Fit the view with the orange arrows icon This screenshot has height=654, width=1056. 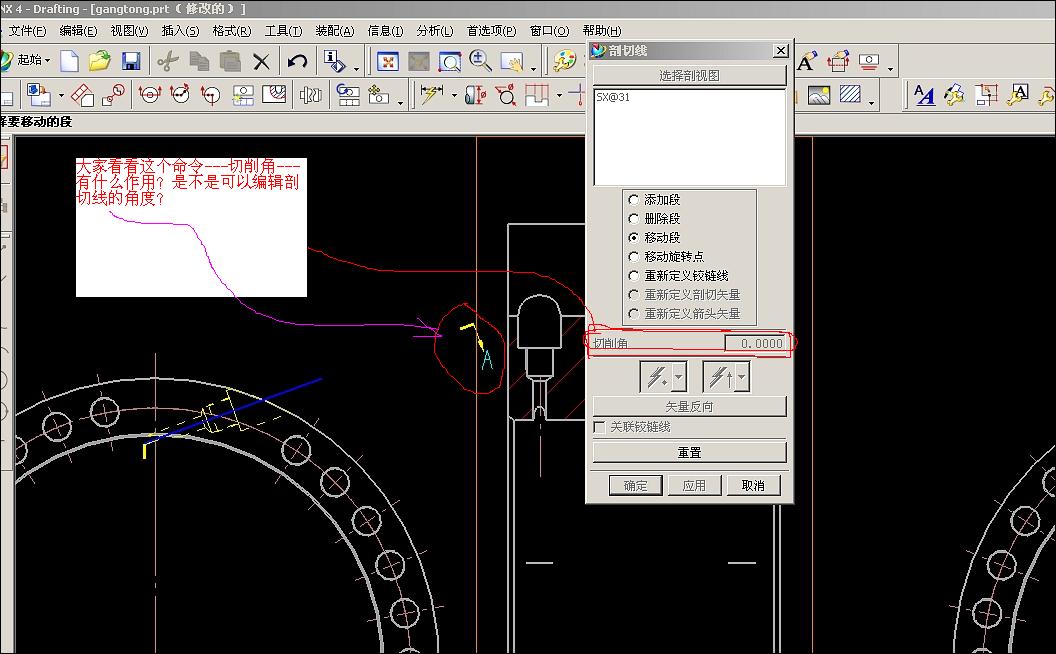click(387, 62)
